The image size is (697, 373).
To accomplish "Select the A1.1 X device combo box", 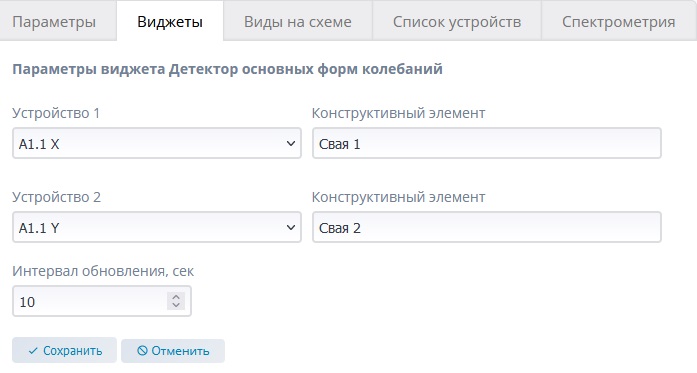I will click(x=156, y=143).
